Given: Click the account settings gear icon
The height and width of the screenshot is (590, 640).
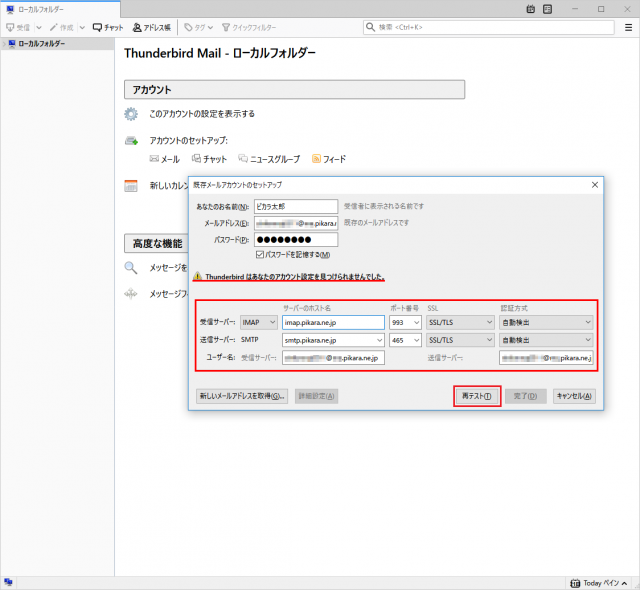Looking at the screenshot, I should [x=131, y=114].
